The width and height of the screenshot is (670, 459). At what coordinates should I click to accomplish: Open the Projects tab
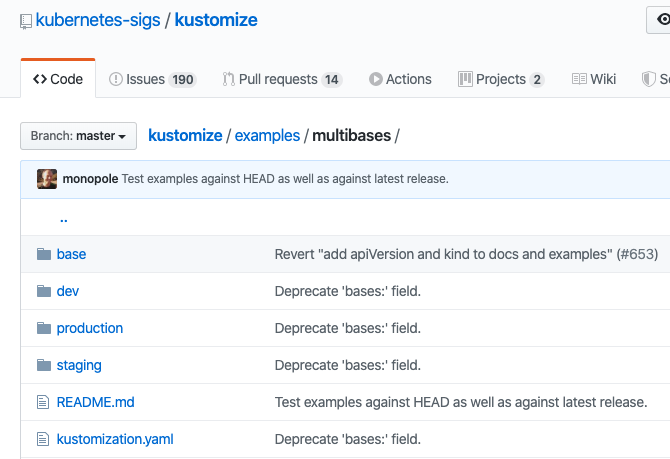click(x=501, y=79)
